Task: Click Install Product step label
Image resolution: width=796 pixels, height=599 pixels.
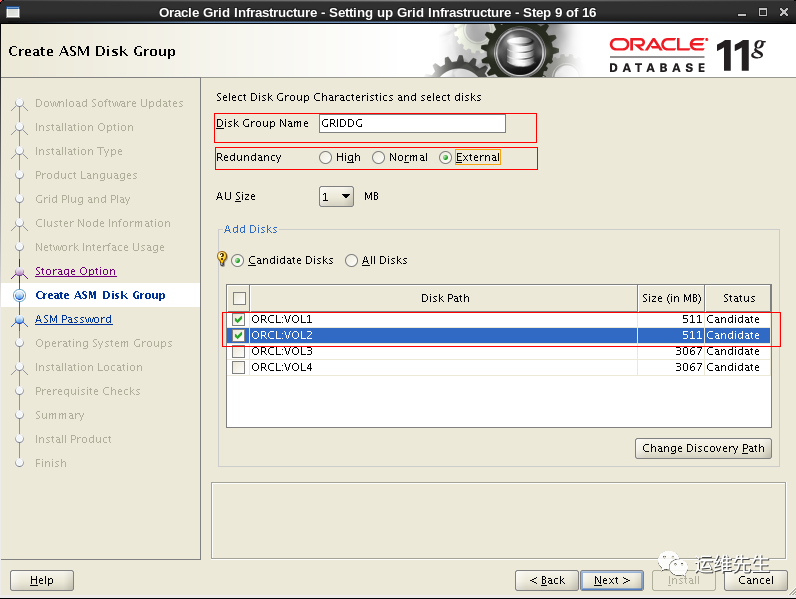Action: coord(73,439)
